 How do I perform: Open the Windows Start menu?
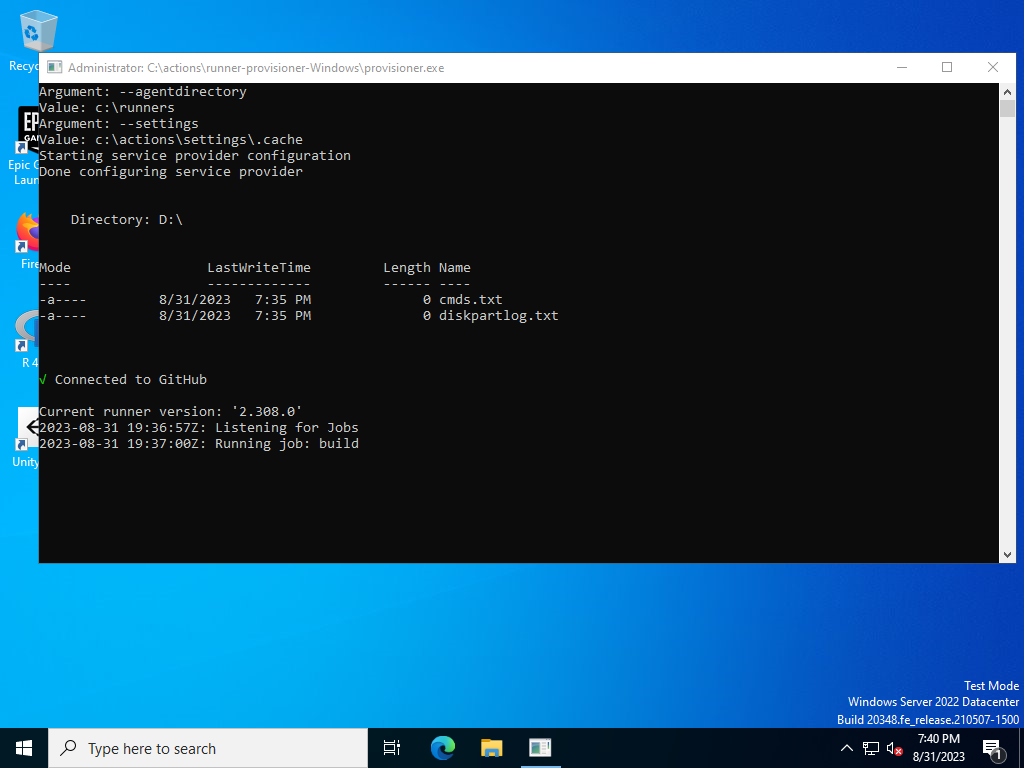tap(24, 748)
